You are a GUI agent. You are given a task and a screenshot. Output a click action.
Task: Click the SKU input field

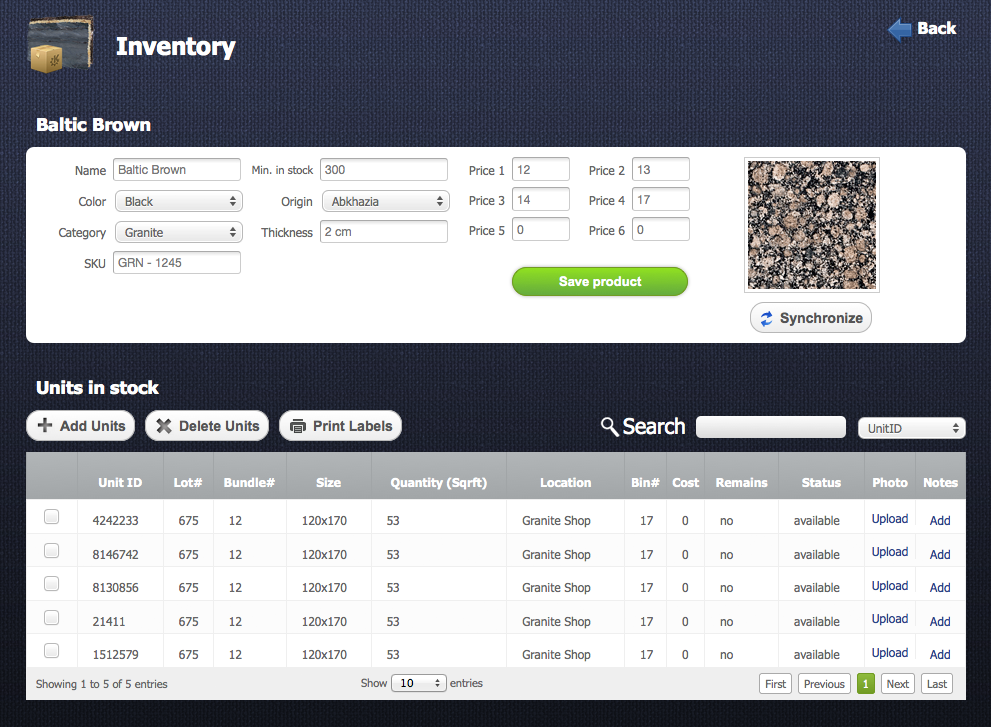[177, 263]
